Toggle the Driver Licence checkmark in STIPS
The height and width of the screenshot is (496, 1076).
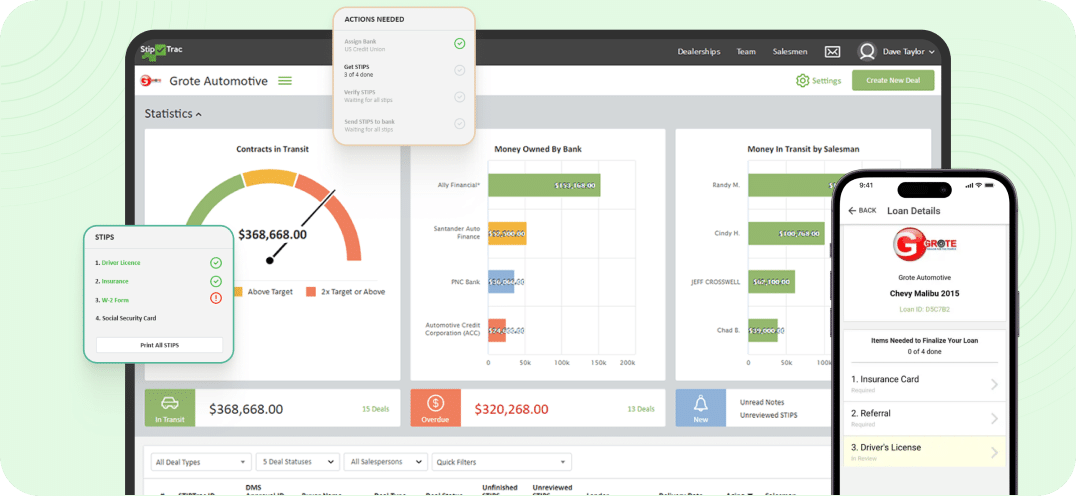216,263
